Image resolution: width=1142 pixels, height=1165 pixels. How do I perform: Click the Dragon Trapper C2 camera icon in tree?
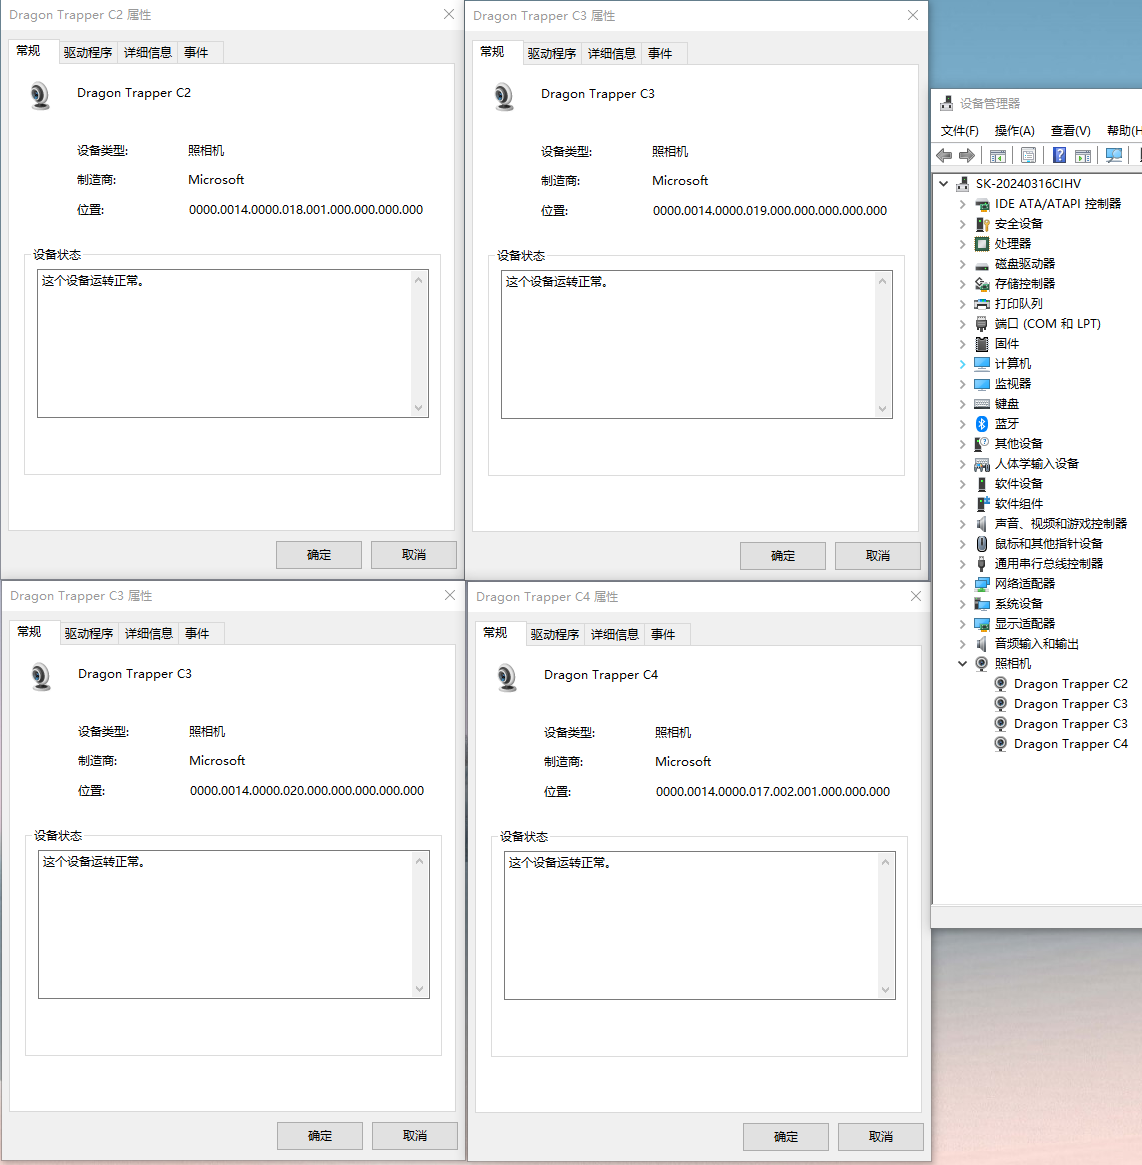tap(1001, 684)
